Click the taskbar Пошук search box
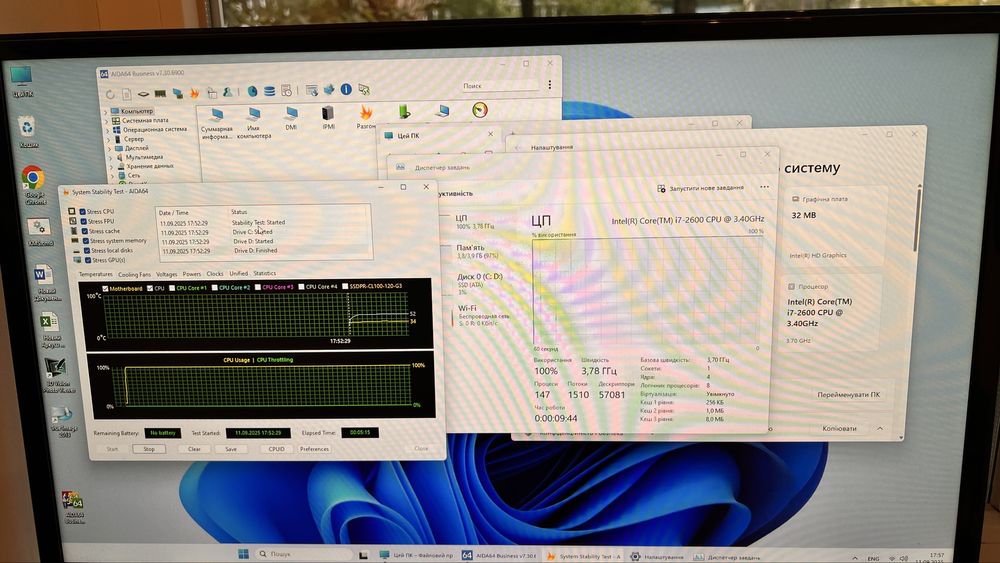This screenshot has width=1000, height=563. click(304, 554)
